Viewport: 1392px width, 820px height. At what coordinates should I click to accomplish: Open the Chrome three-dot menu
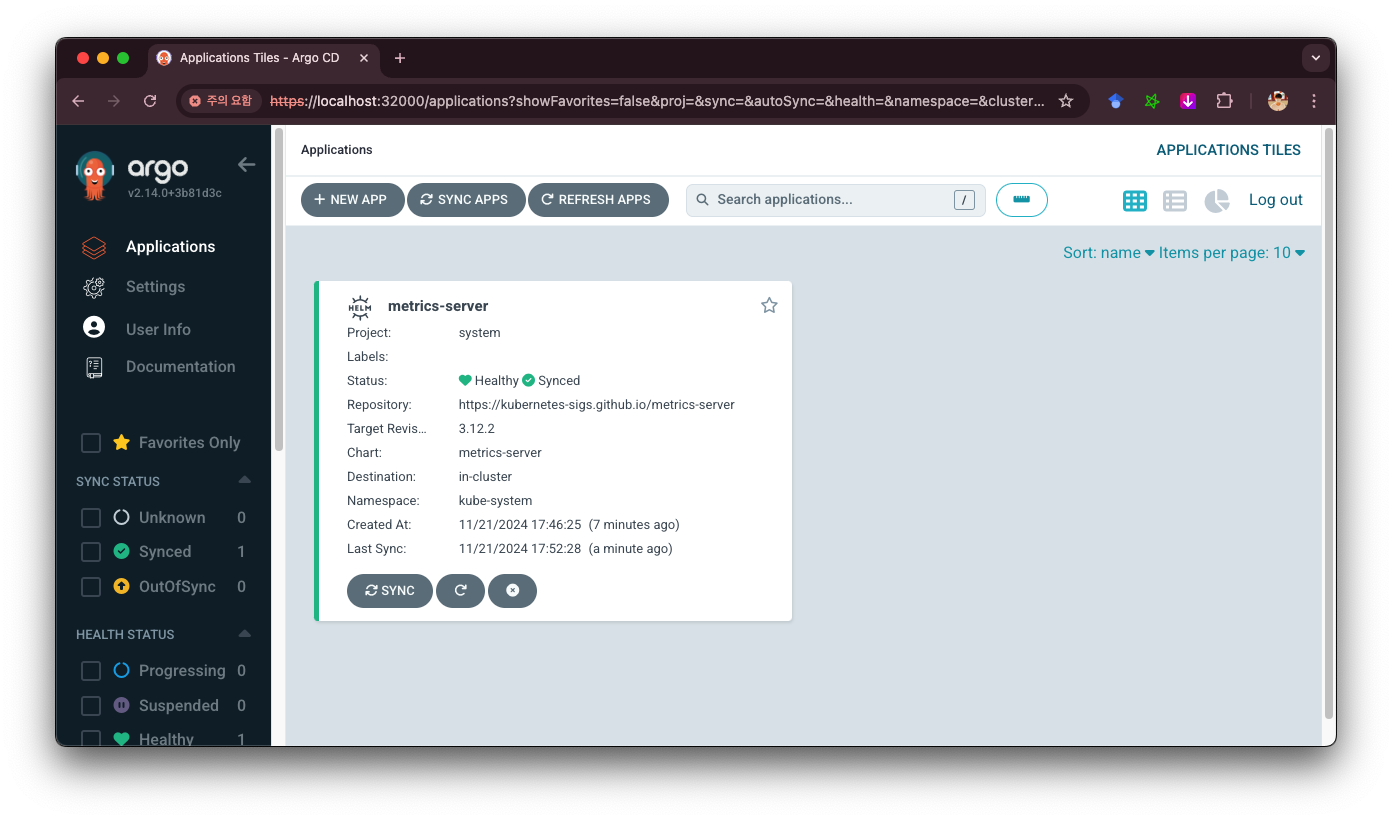coord(1314,101)
